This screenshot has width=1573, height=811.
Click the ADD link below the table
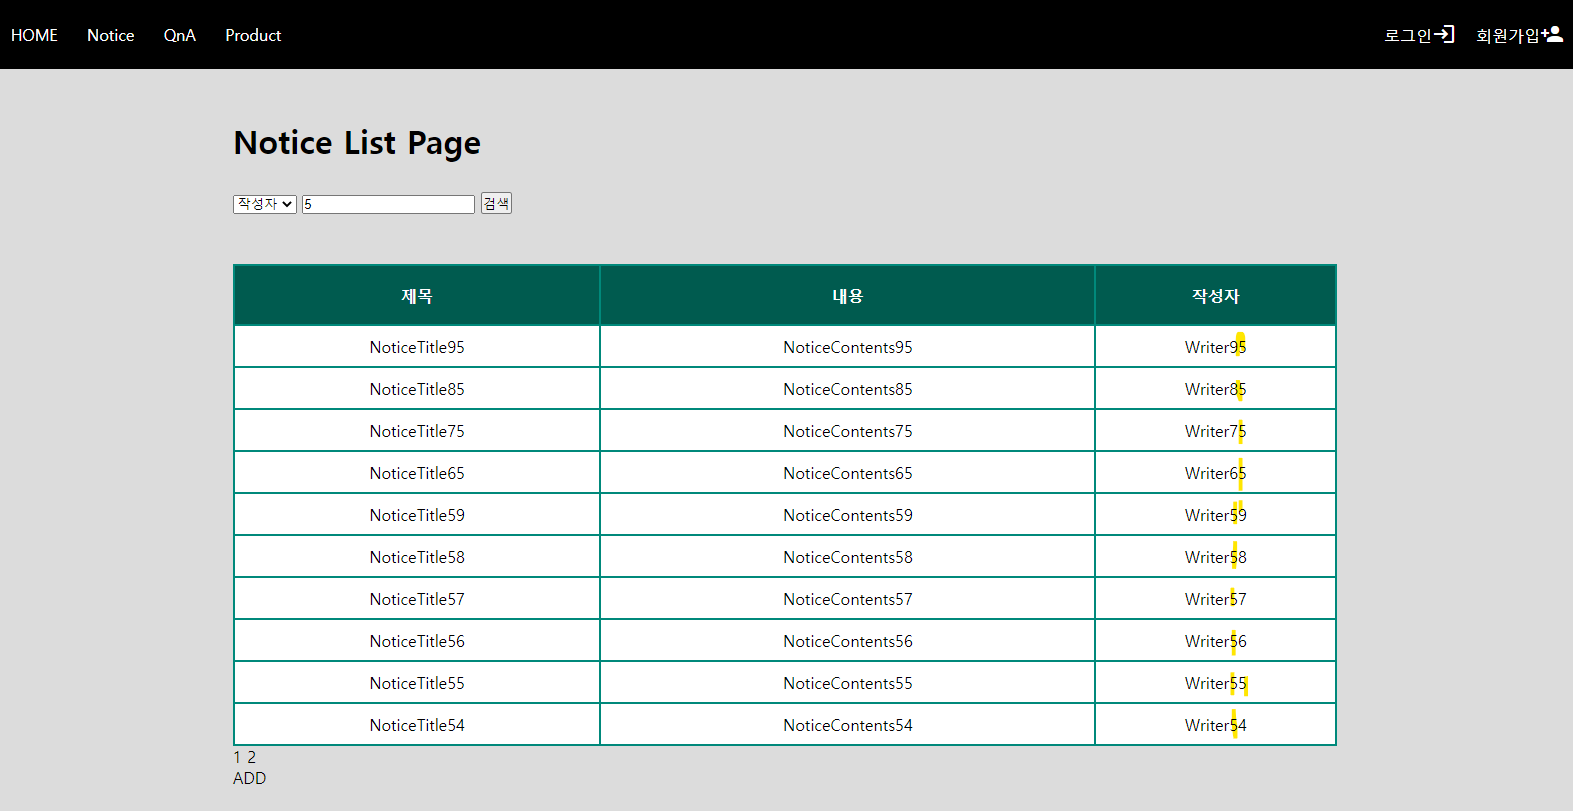(249, 778)
